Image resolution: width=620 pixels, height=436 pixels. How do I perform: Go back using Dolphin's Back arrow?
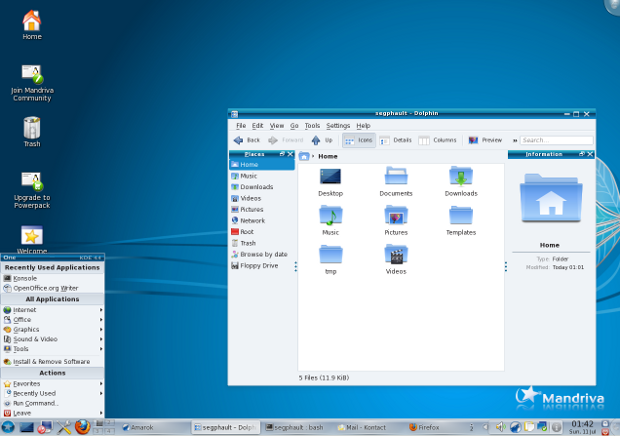click(x=247, y=140)
